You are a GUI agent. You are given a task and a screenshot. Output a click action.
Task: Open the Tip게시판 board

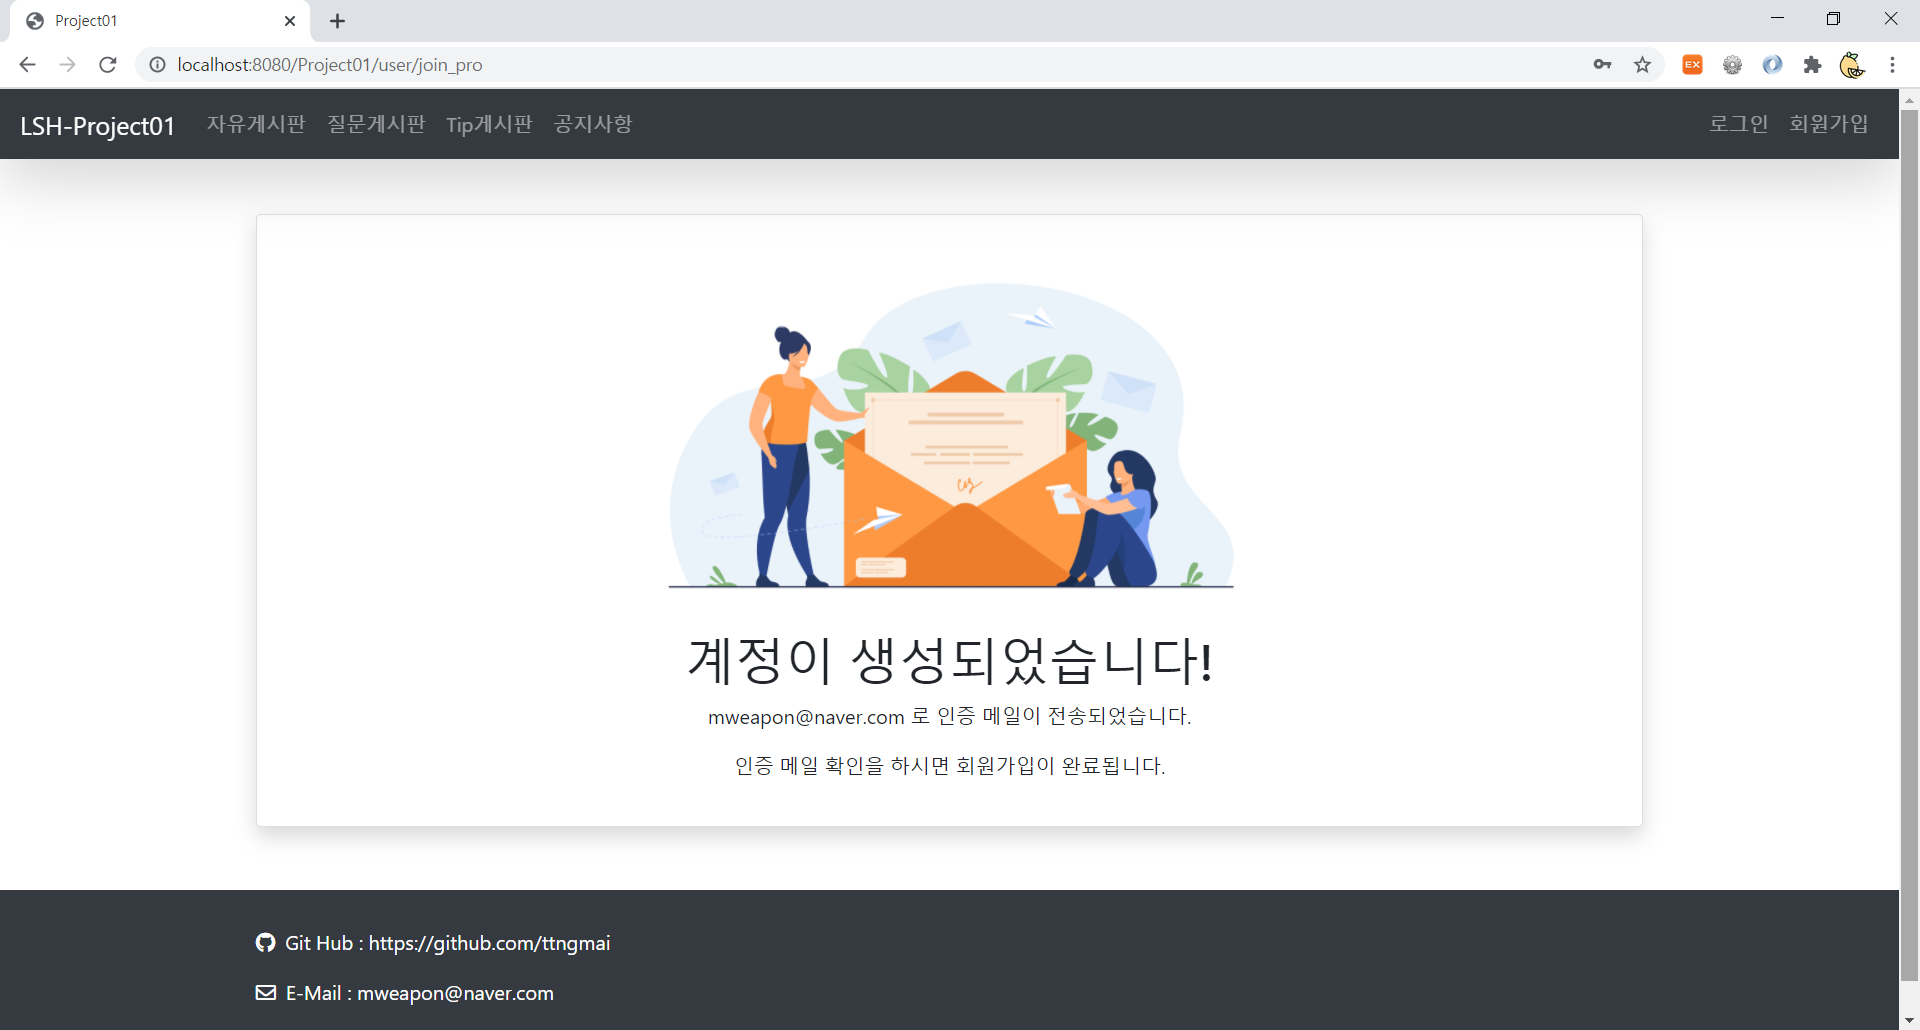pos(489,124)
